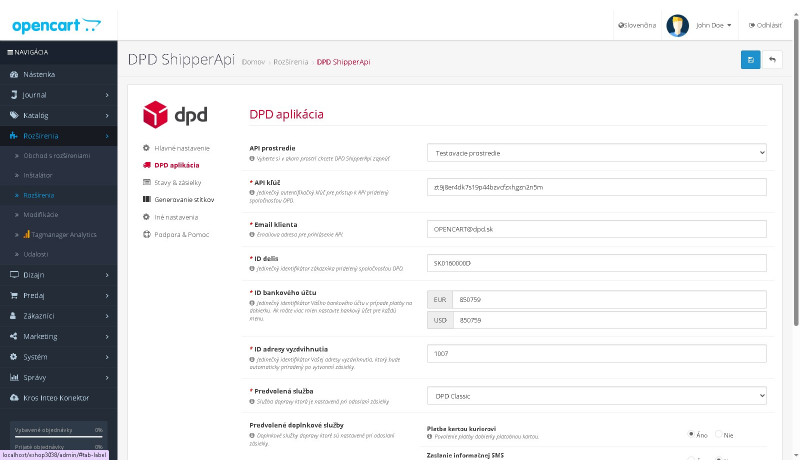
Task: Expand the Dizajn menu chevron
Action: 107,275
